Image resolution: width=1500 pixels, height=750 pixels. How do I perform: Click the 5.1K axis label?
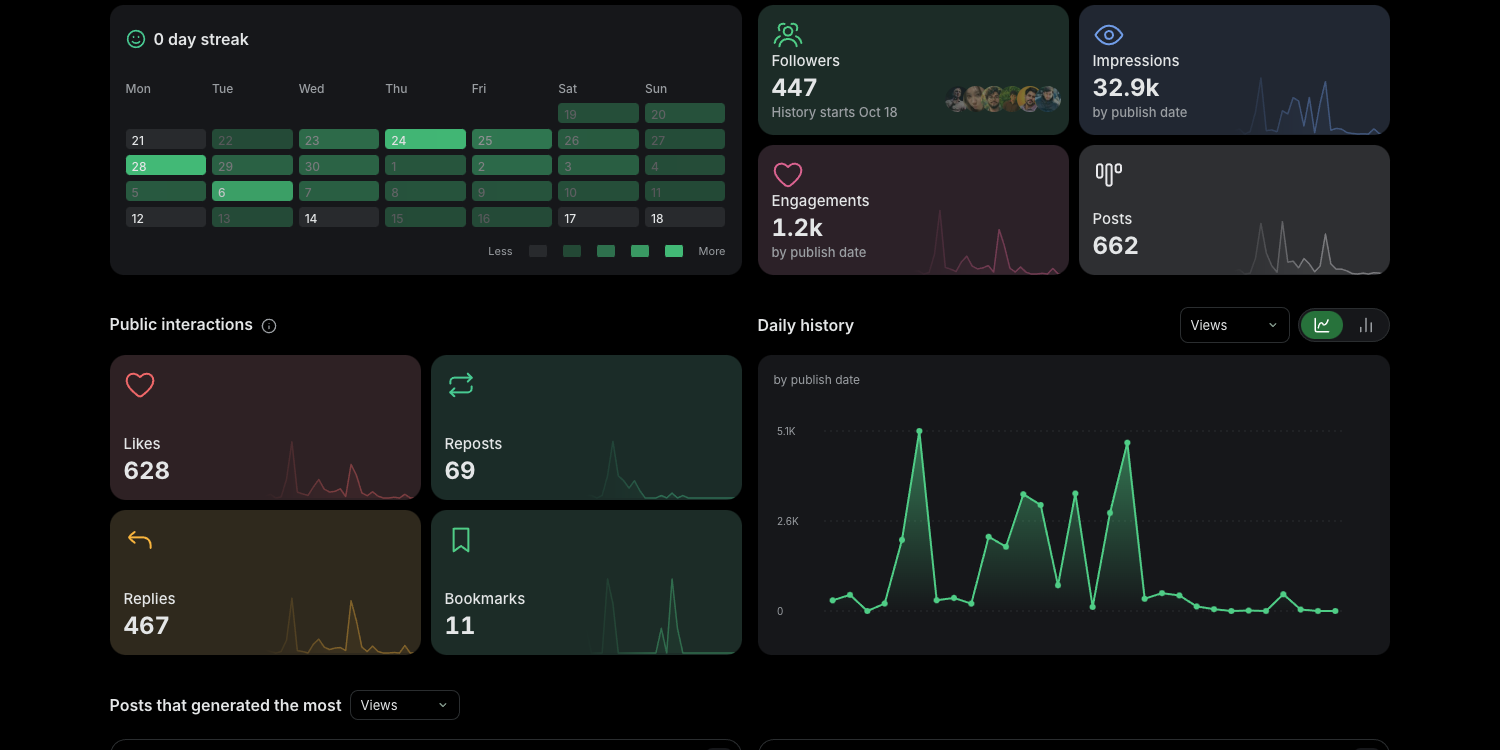[786, 431]
